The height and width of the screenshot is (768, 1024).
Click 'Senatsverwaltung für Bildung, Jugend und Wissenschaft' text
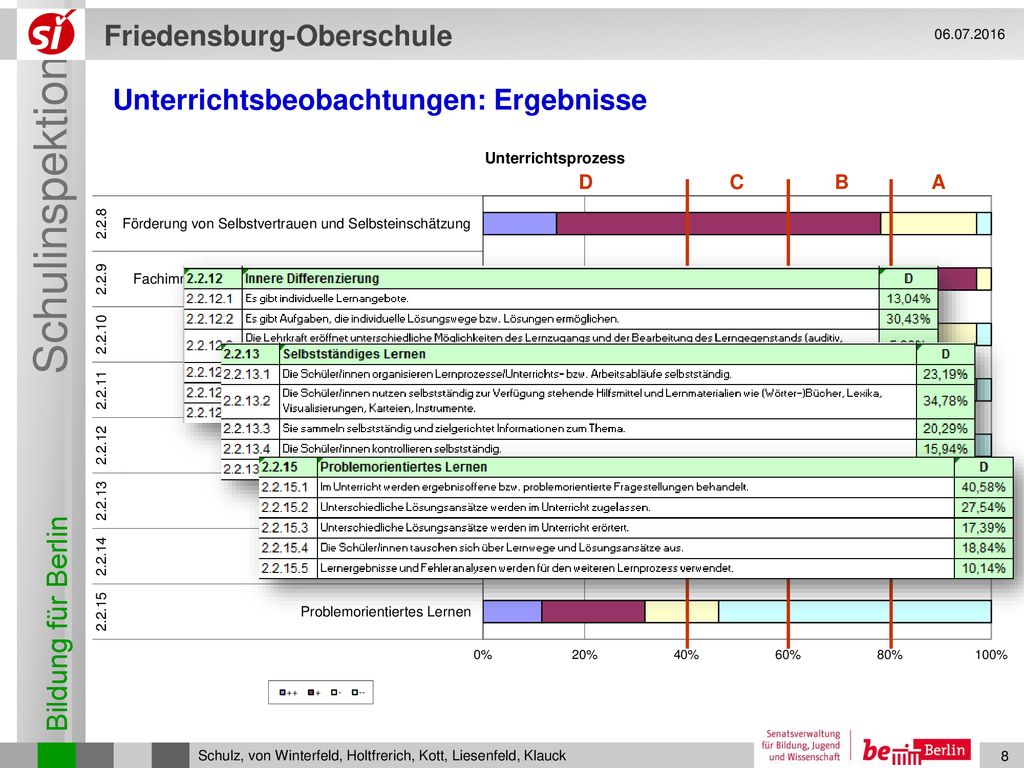coord(802,745)
